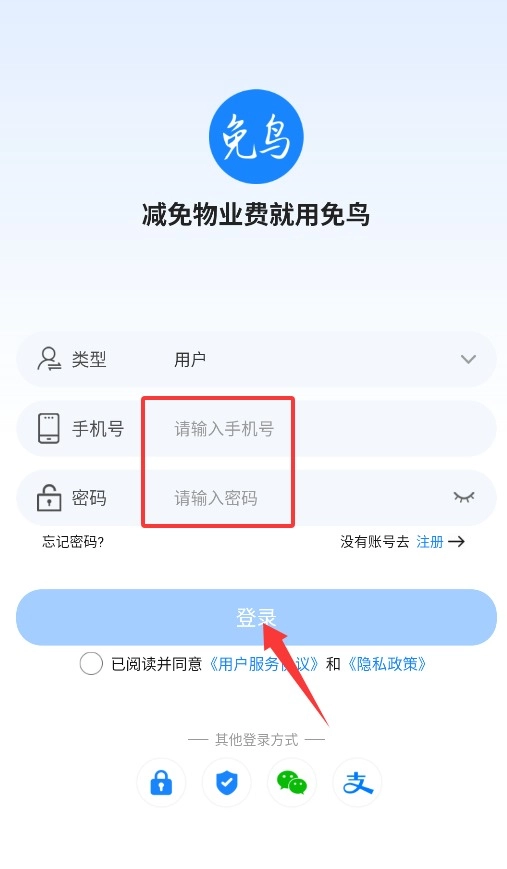Viewport: 507px width, 869px height.
Task: Tap the lock icon beside 密码
Action: click(49, 497)
